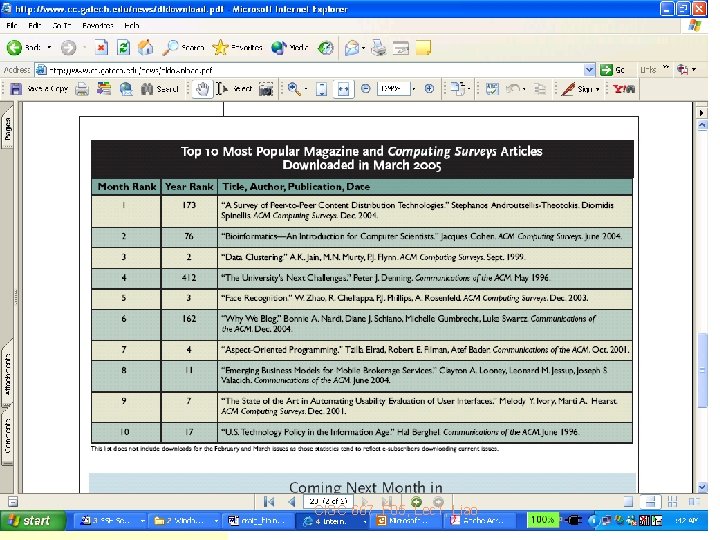Open the Attachments side panel tab
This screenshot has width=720, height=540.
coord(7,375)
